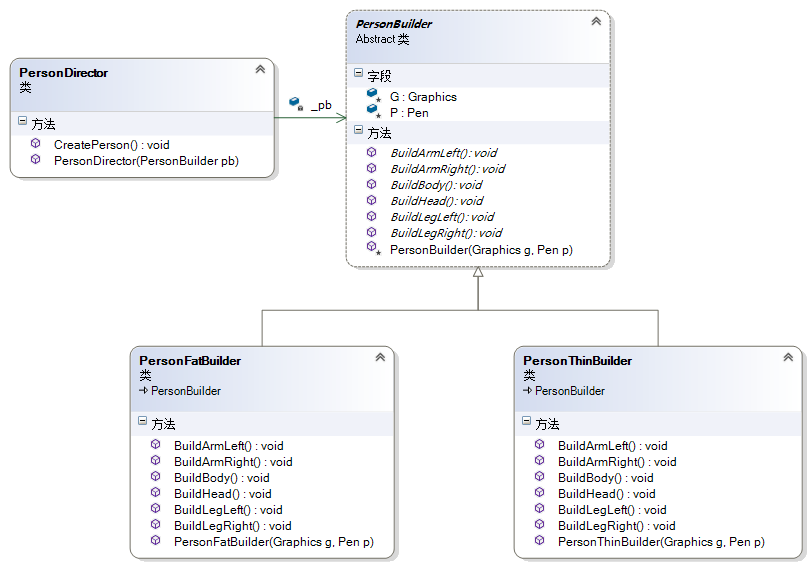Select P : Pen field text
The image size is (811, 567).
[409, 113]
